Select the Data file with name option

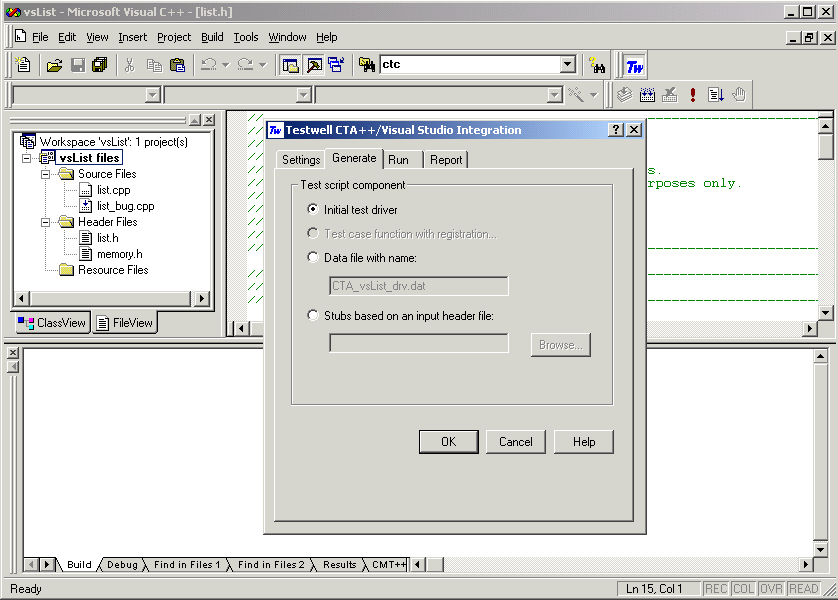click(x=314, y=258)
